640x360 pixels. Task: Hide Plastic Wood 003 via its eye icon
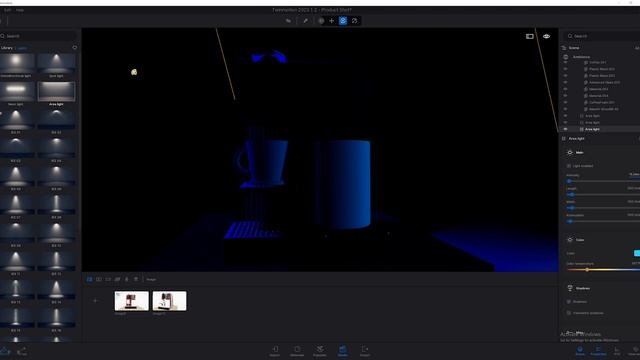(x=565, y=69)
